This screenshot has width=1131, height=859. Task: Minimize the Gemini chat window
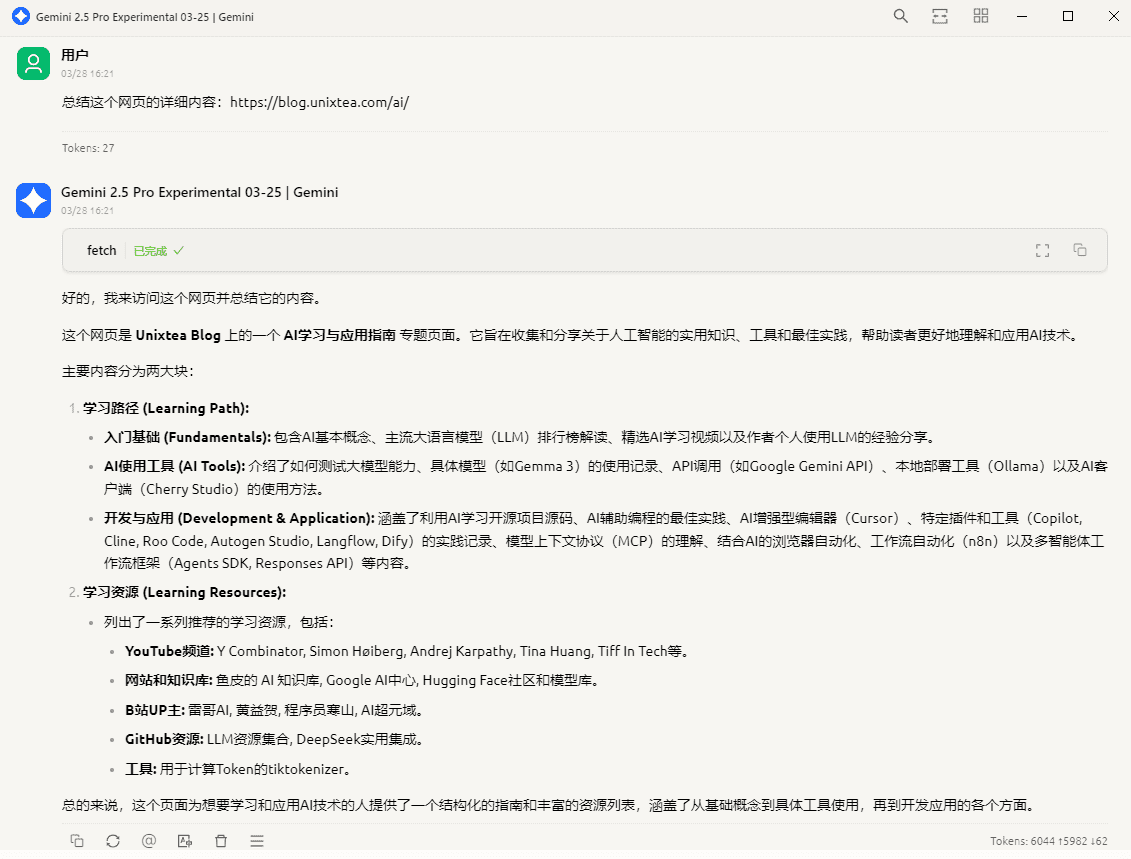coord(1021,16)
